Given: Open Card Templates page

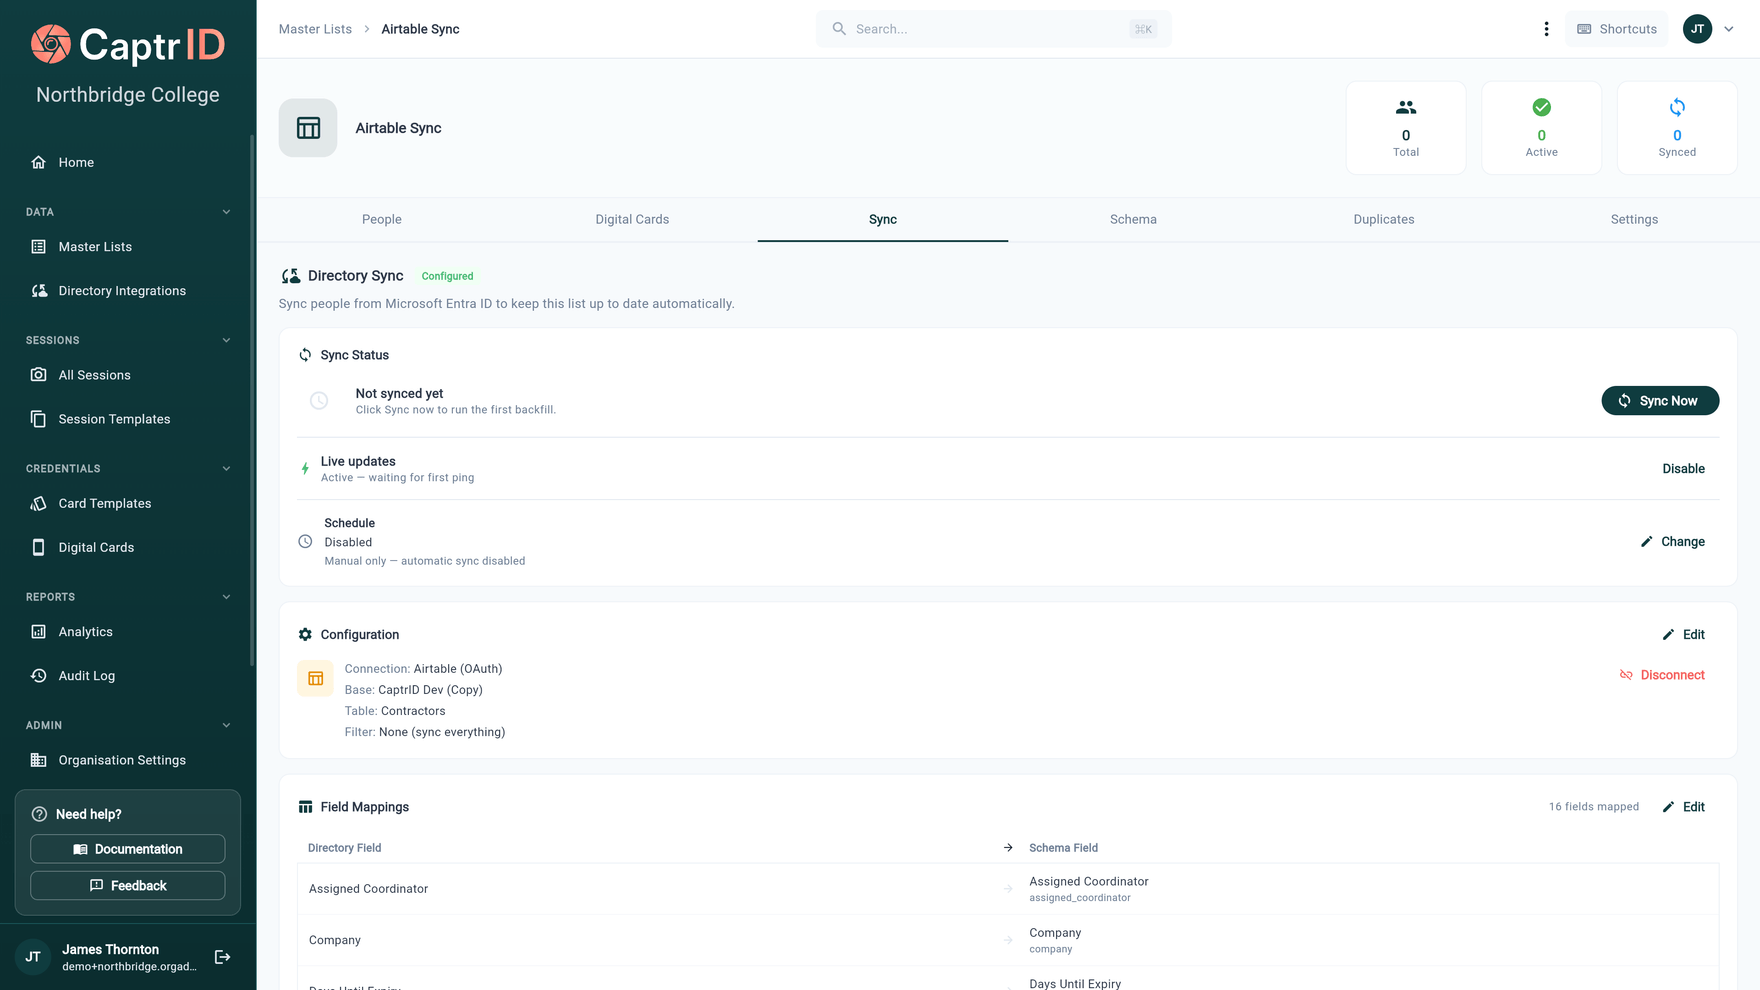Looking at the screenshot, I should click(105, 503).
